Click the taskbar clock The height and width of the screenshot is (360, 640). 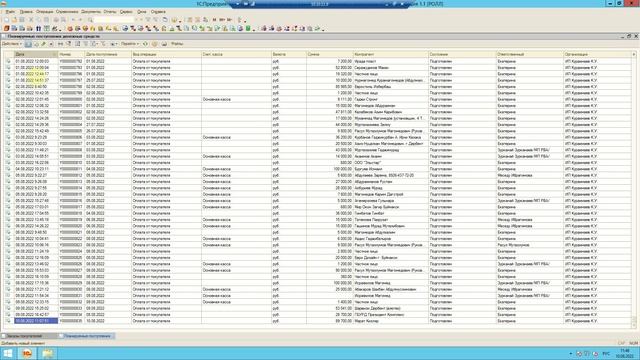625,353
